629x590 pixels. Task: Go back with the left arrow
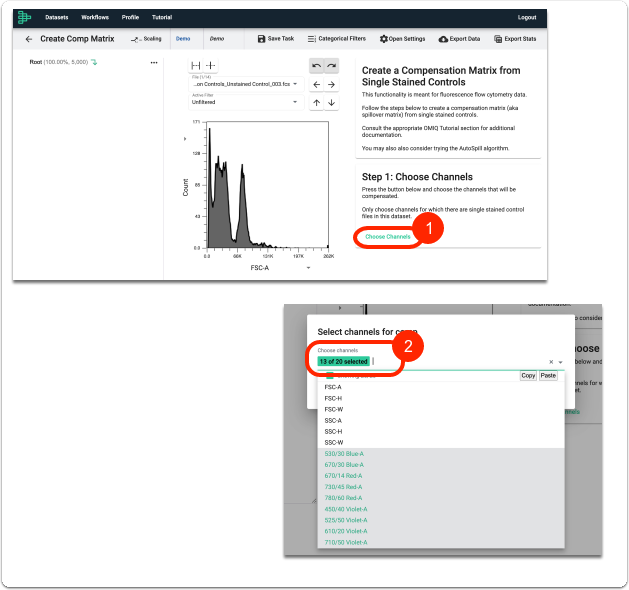tap(28, 39)
